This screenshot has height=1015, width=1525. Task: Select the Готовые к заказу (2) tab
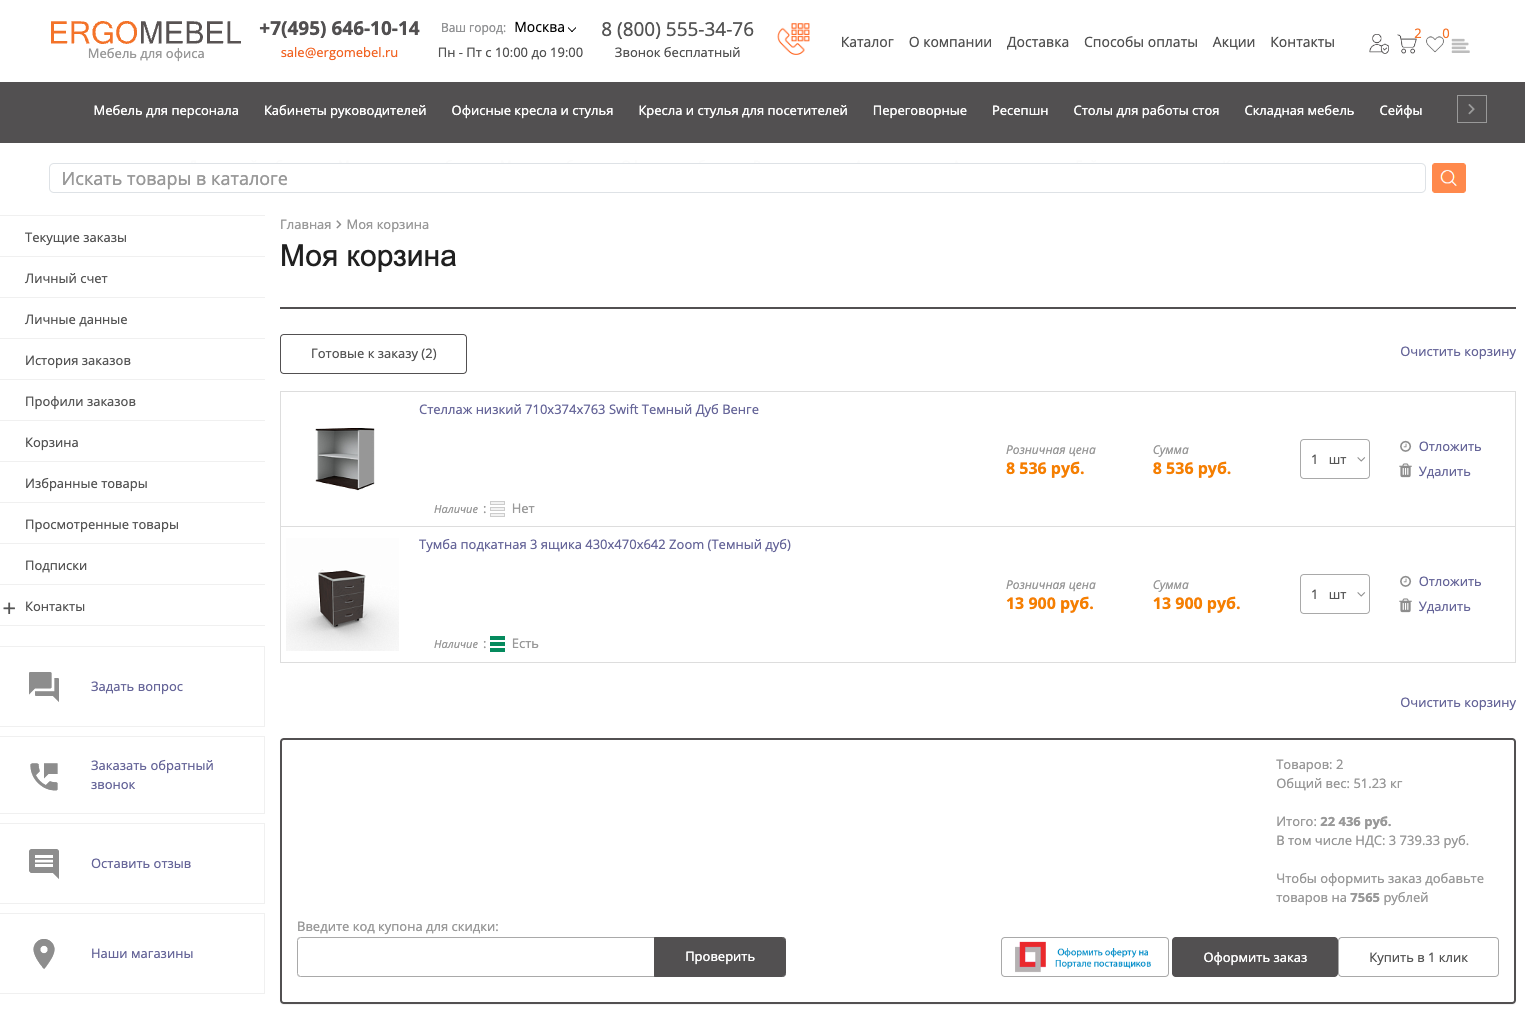(x=373, y=354)
